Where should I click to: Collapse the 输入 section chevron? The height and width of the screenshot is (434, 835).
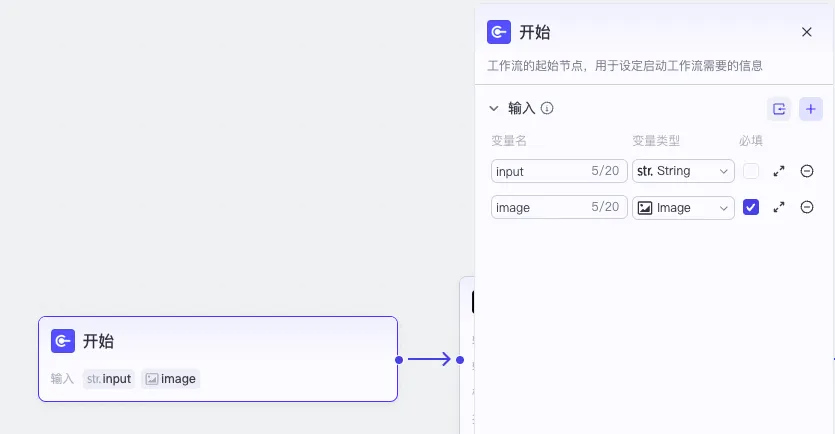click(x=494, y=109)
